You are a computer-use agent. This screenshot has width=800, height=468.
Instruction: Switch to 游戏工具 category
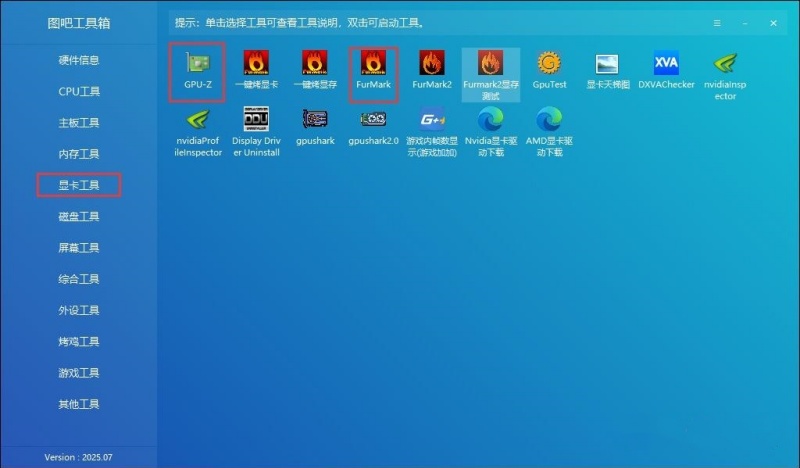point(79,373)
